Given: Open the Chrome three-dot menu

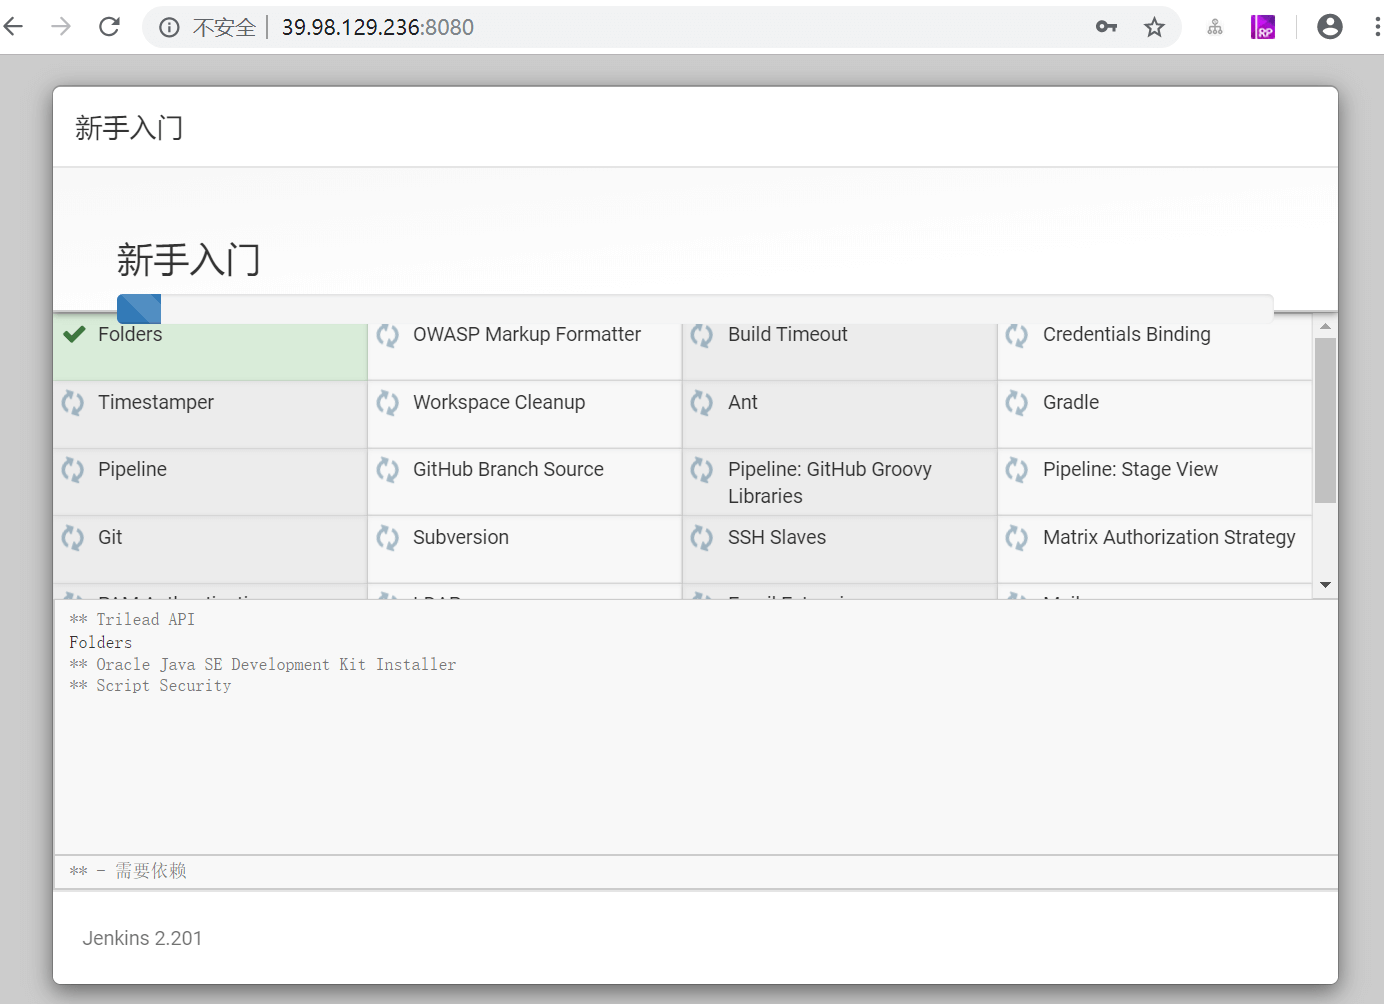Looking at the screenshot, I should 1377,27.
